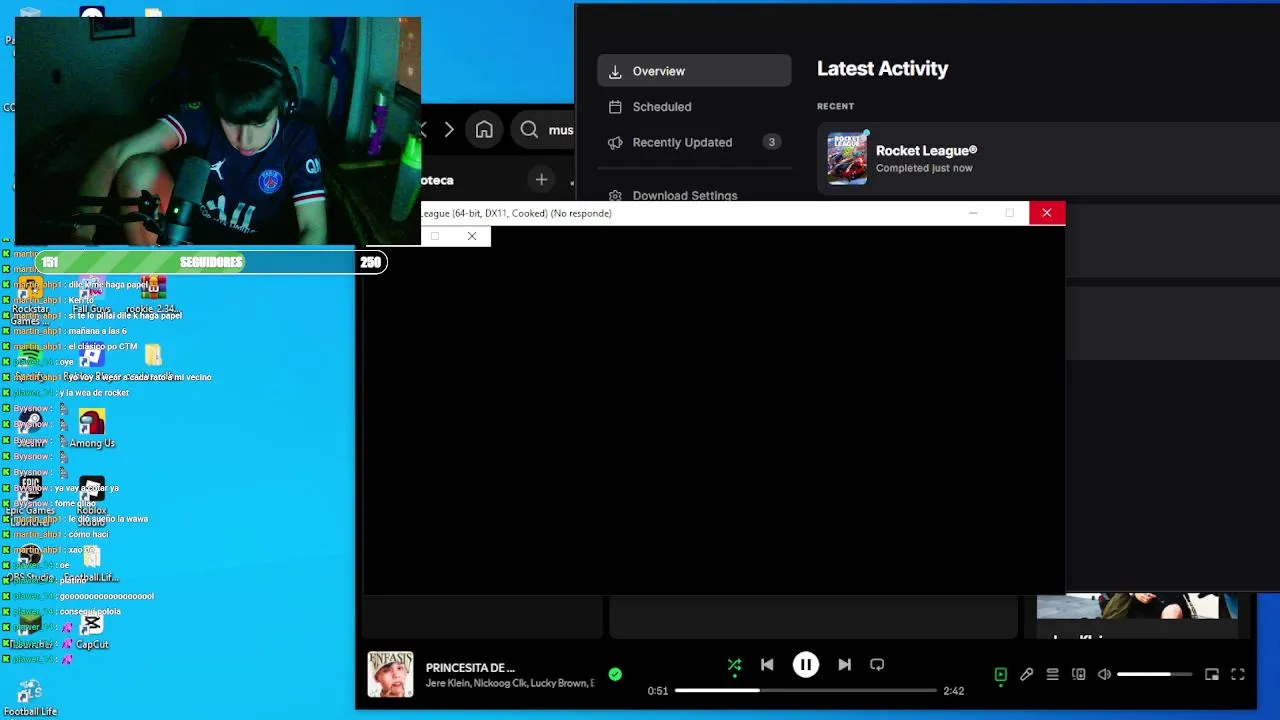Open the Spotify miniplayer icon

click(1211, 675)
